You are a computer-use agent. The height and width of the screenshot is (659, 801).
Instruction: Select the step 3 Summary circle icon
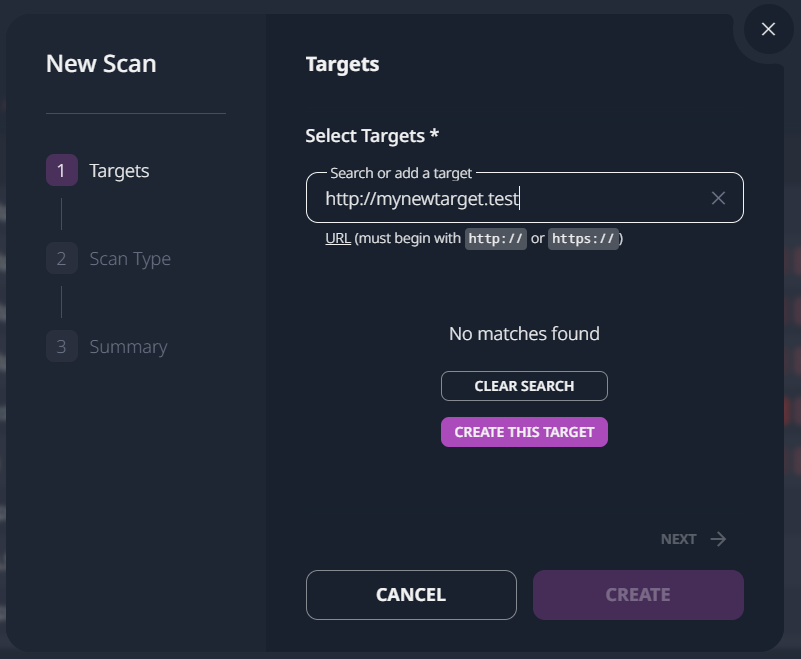click(62, 346)
